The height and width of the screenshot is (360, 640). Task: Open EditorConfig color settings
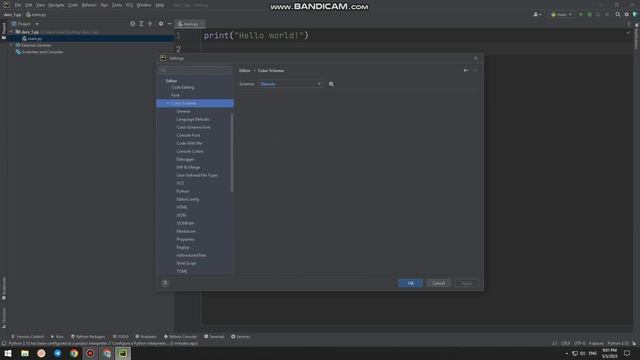(x=188, y=199)
